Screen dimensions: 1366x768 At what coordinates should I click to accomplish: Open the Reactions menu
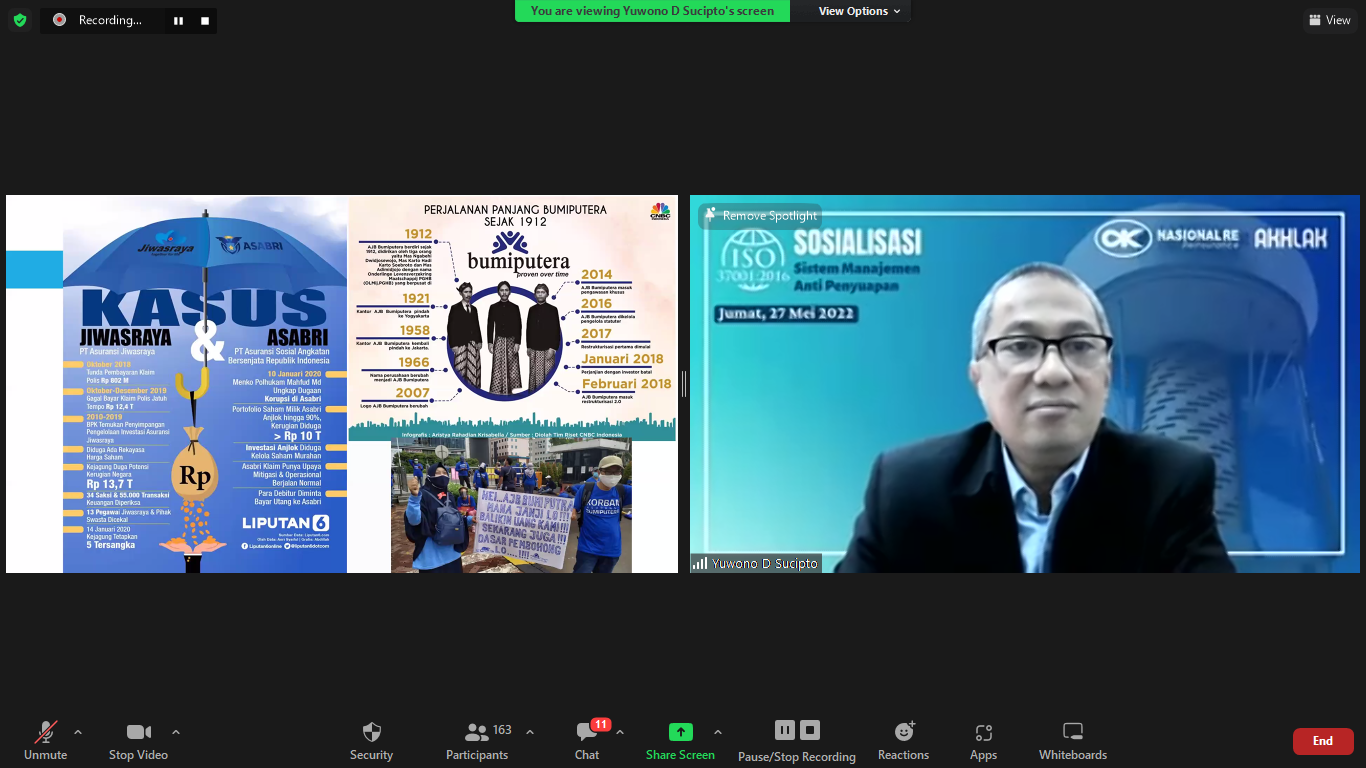click(x=904, y=741)
